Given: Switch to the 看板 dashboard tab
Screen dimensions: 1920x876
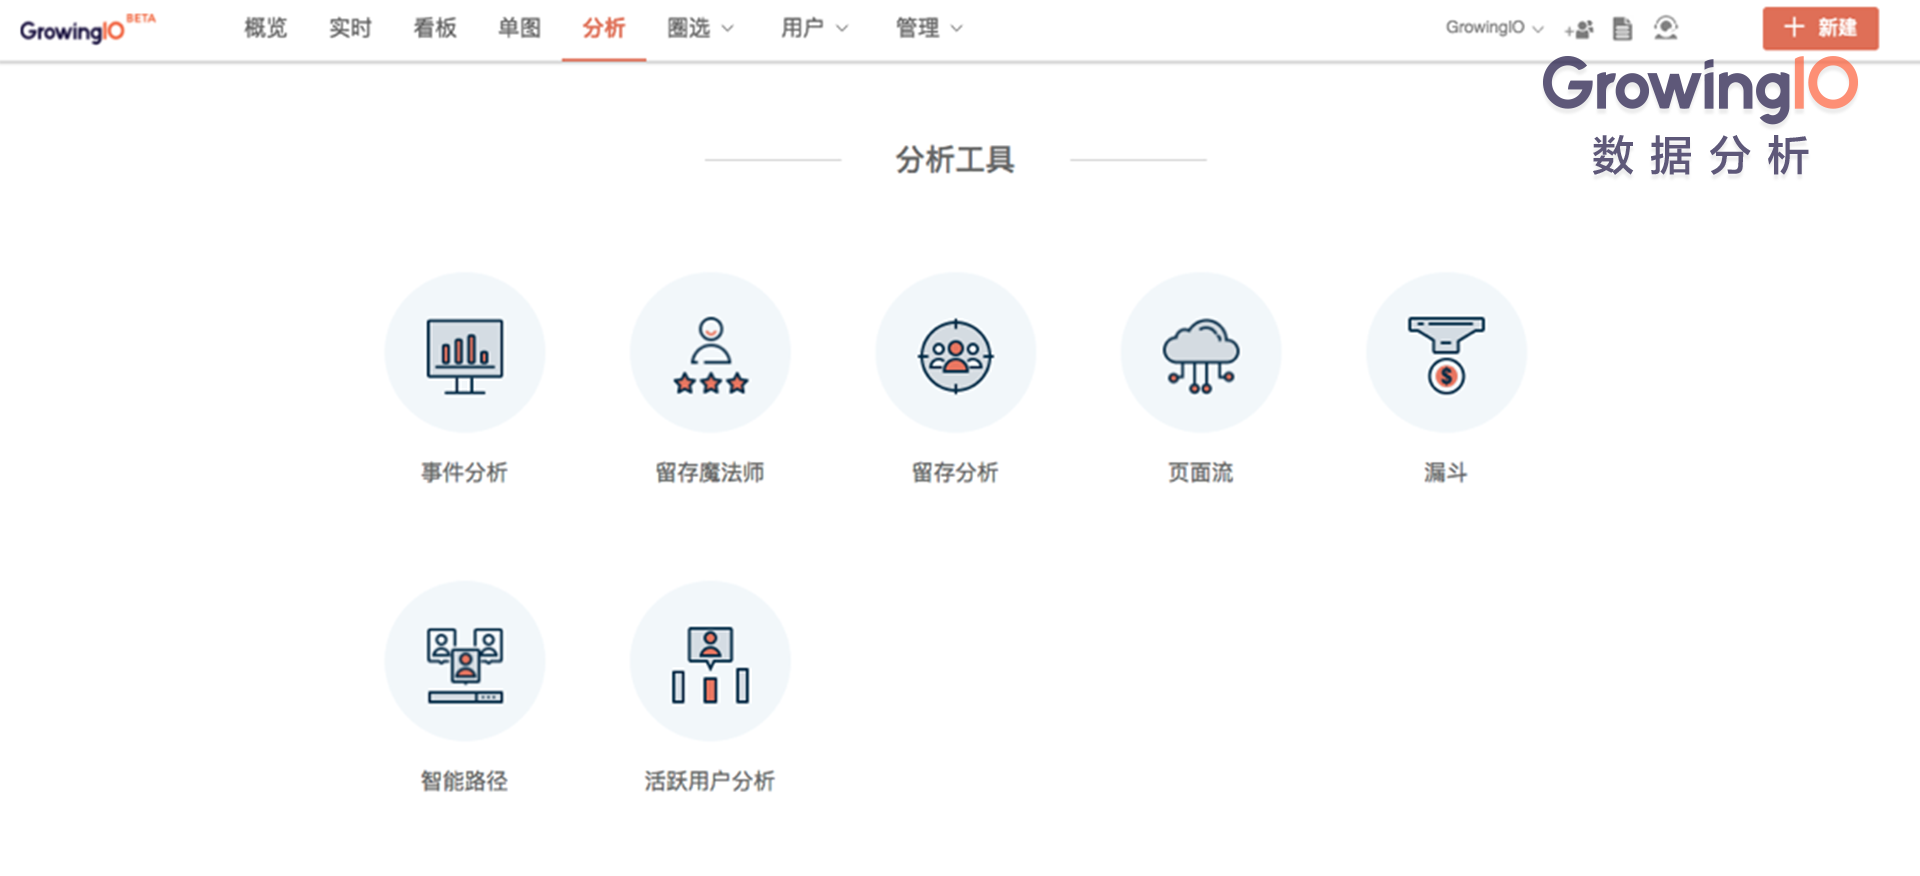Looking at the screenshot, I should 435,28.
